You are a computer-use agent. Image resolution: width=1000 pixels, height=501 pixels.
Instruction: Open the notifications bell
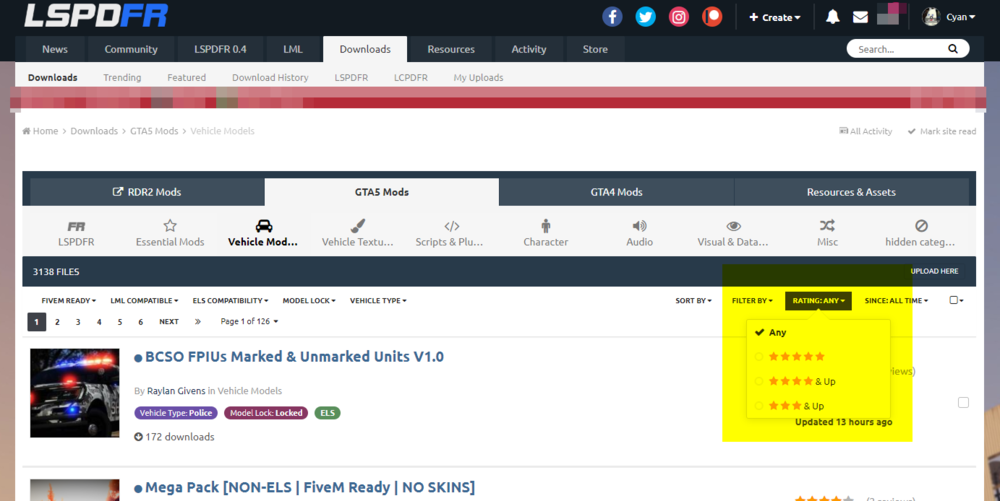[x=832, y=17]
